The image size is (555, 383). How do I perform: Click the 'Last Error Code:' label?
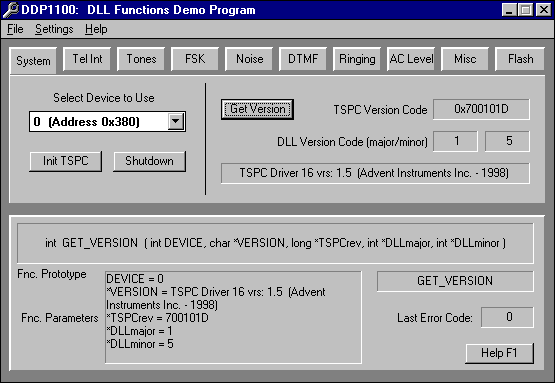pos(435,318)
